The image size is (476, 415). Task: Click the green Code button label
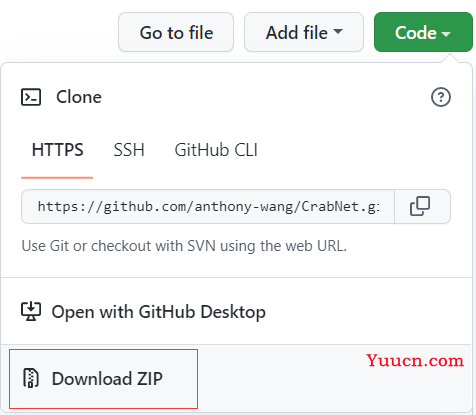415,33
